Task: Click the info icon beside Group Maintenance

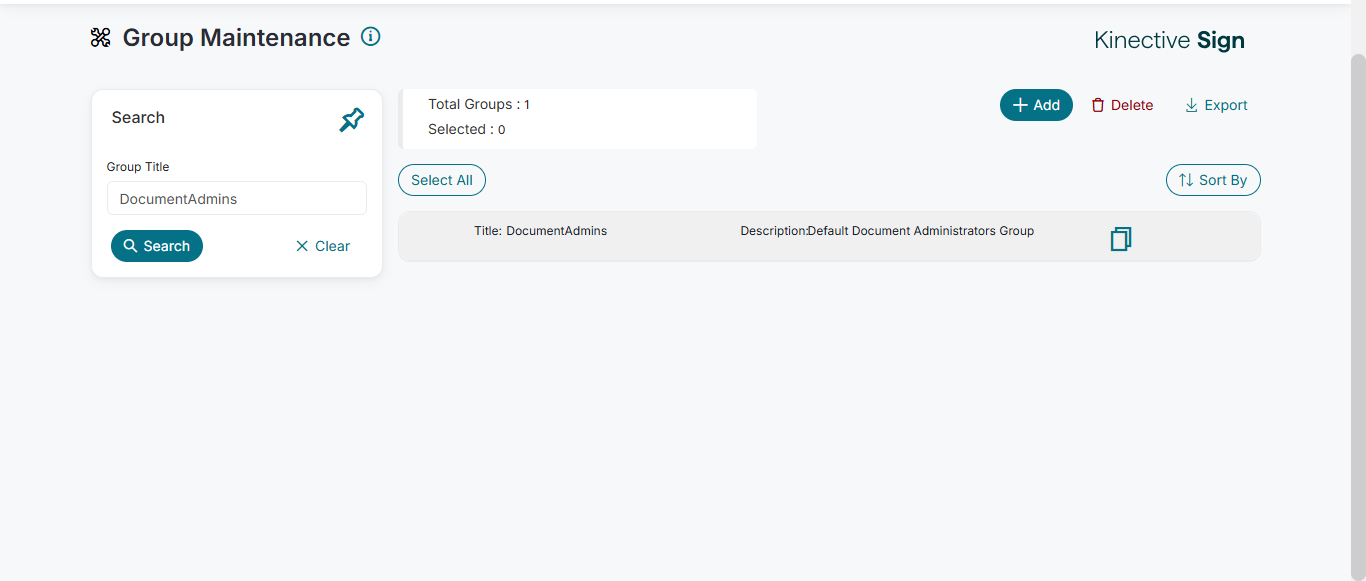Action: tap(370, 37)
